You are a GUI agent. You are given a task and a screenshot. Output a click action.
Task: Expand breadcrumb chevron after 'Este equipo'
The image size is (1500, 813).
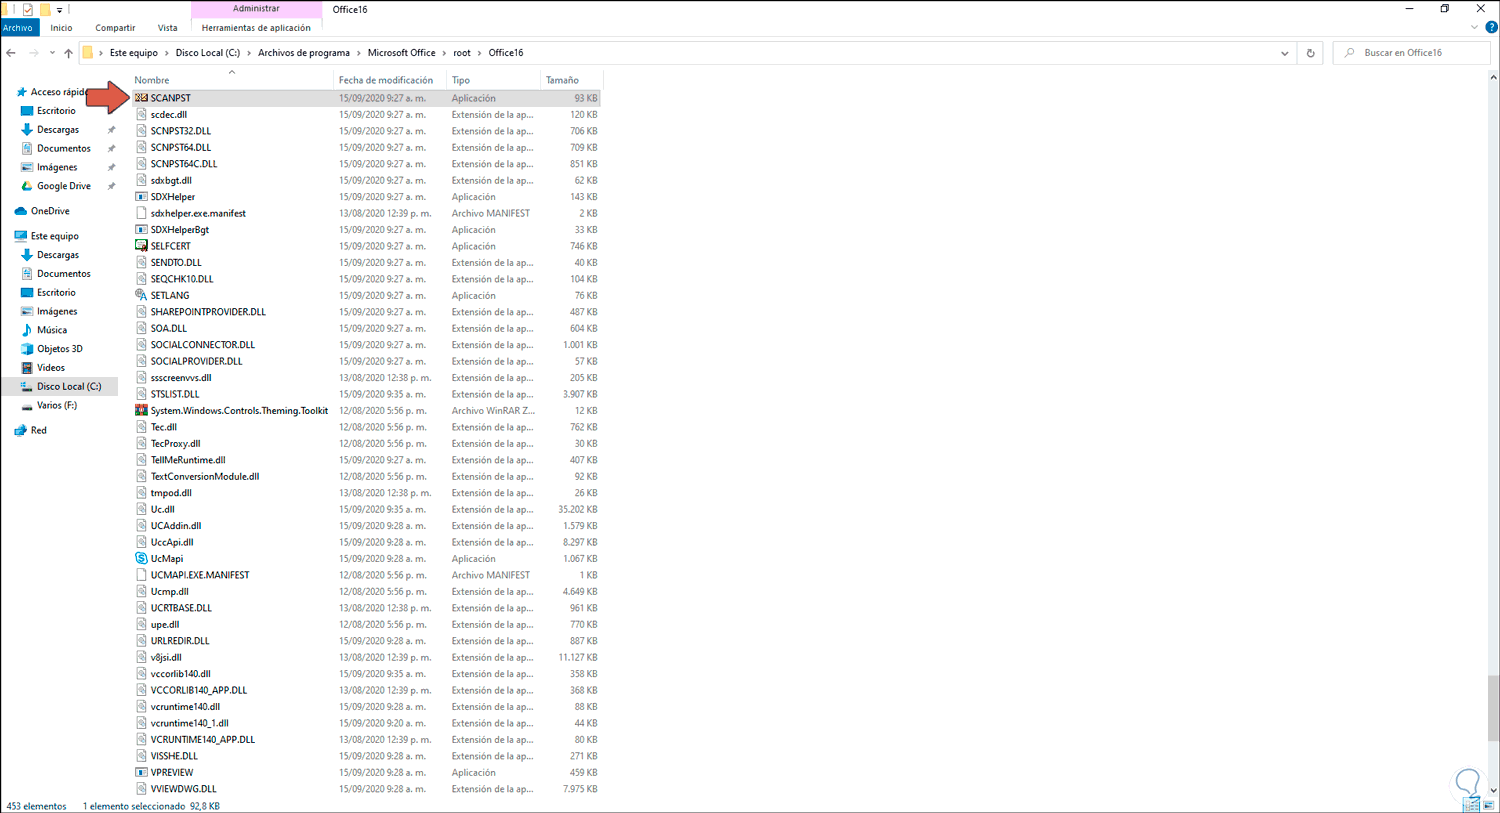pos(167,53)
